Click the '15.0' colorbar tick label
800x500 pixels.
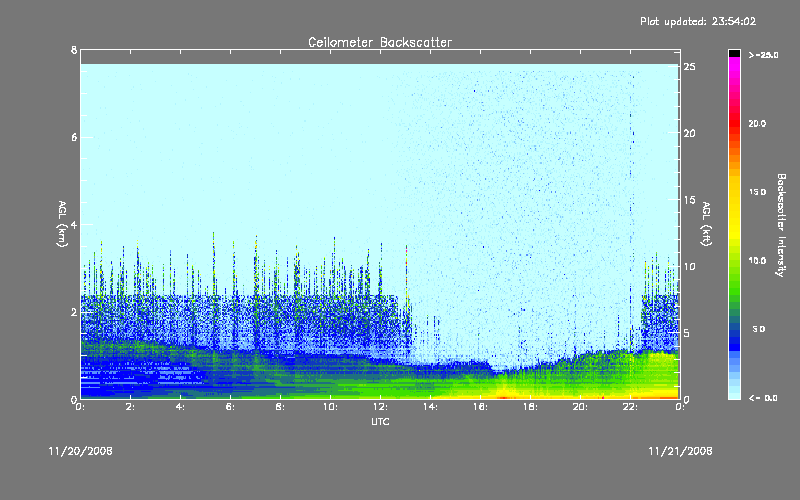click(757, 192)
